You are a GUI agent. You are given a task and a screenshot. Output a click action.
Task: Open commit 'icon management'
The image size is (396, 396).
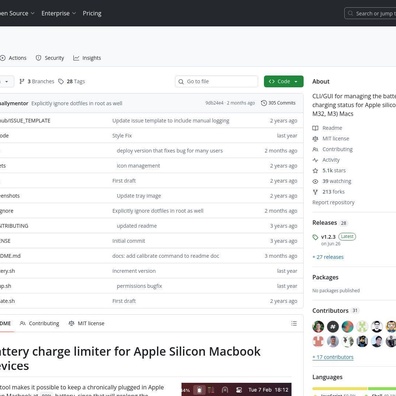click(x=138, y=166)
